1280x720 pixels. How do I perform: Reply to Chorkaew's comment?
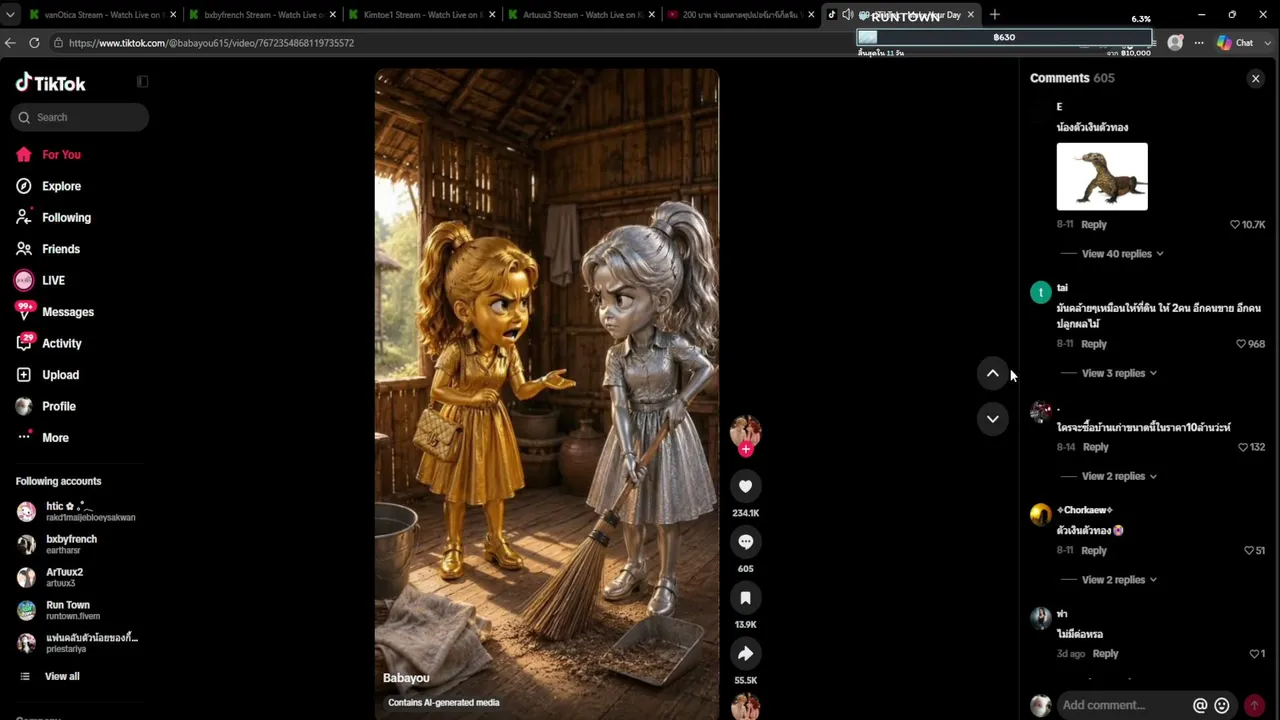pos(1093,551)
